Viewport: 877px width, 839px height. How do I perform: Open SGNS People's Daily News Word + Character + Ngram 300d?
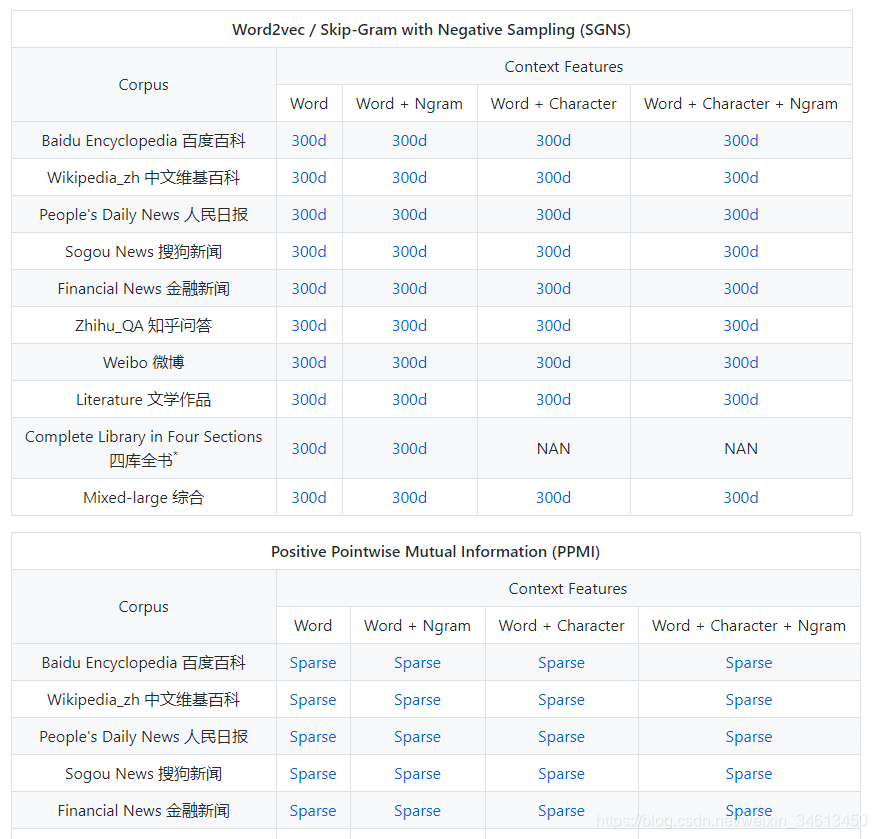pos(741,214)
